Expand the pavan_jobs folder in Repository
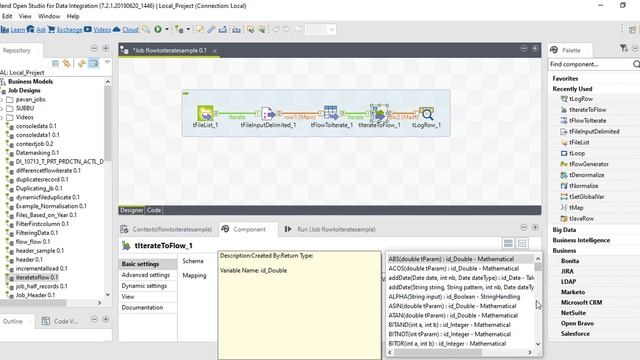The image size is (640, 360). 2,99
